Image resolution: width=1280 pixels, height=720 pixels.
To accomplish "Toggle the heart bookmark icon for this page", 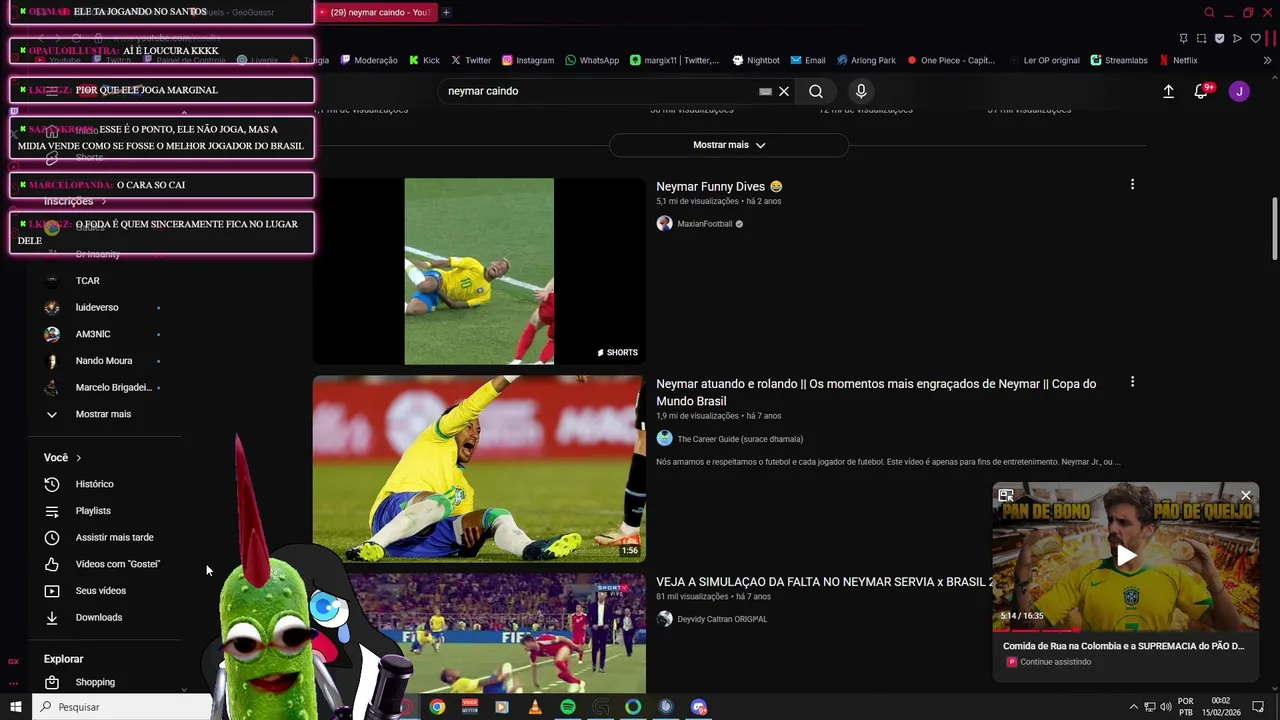I will pyautogui.click(x=1256, y=39).
